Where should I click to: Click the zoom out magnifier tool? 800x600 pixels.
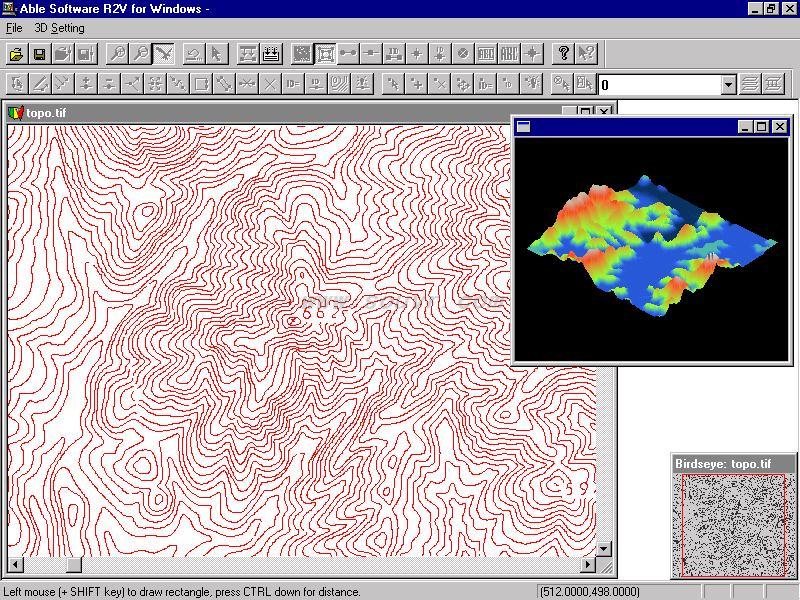point(140,54)
